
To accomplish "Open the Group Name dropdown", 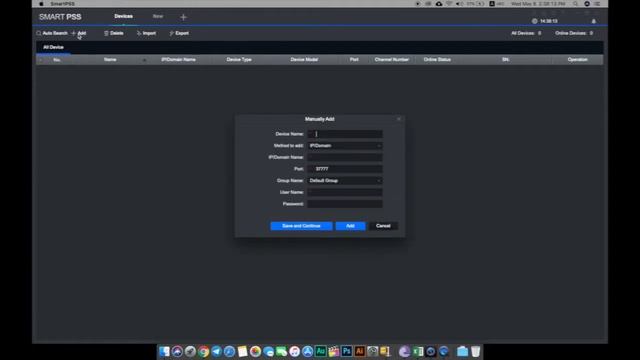I will 345,180.
